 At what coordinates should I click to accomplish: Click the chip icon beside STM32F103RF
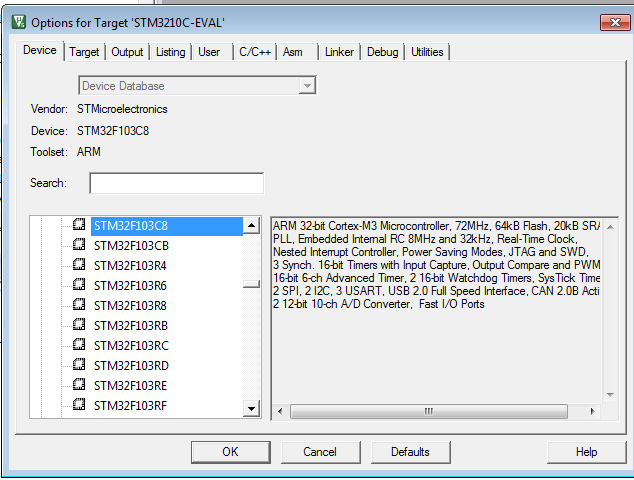point(79,404)
